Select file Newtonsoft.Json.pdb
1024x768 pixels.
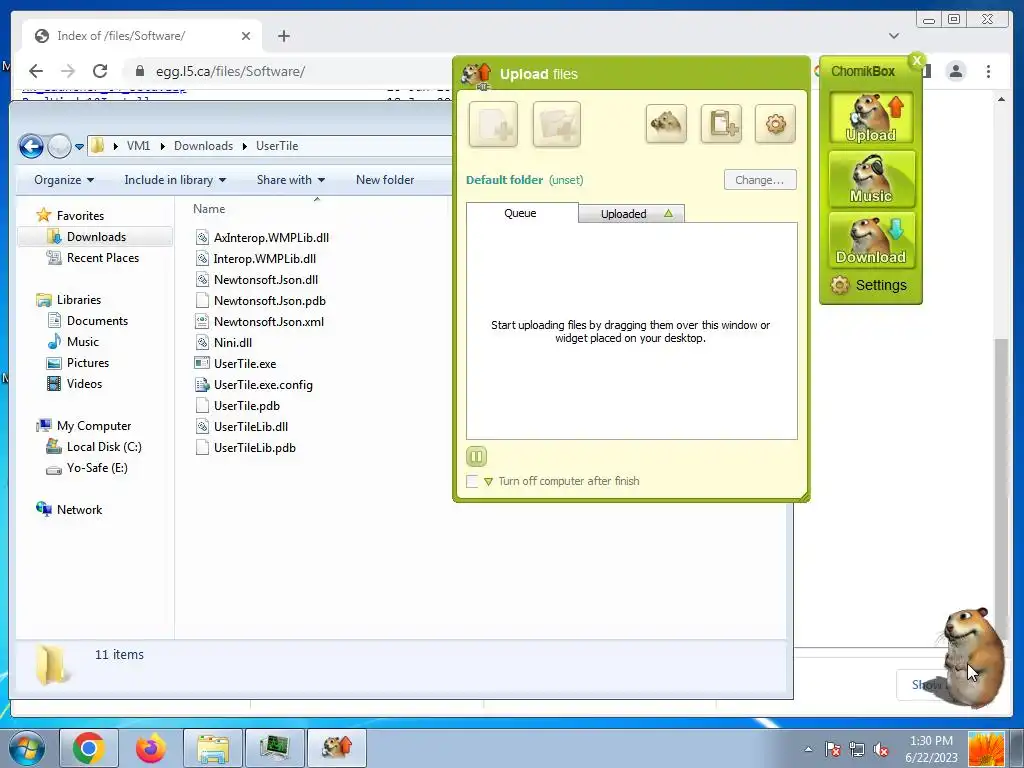[x=269, y=300]
